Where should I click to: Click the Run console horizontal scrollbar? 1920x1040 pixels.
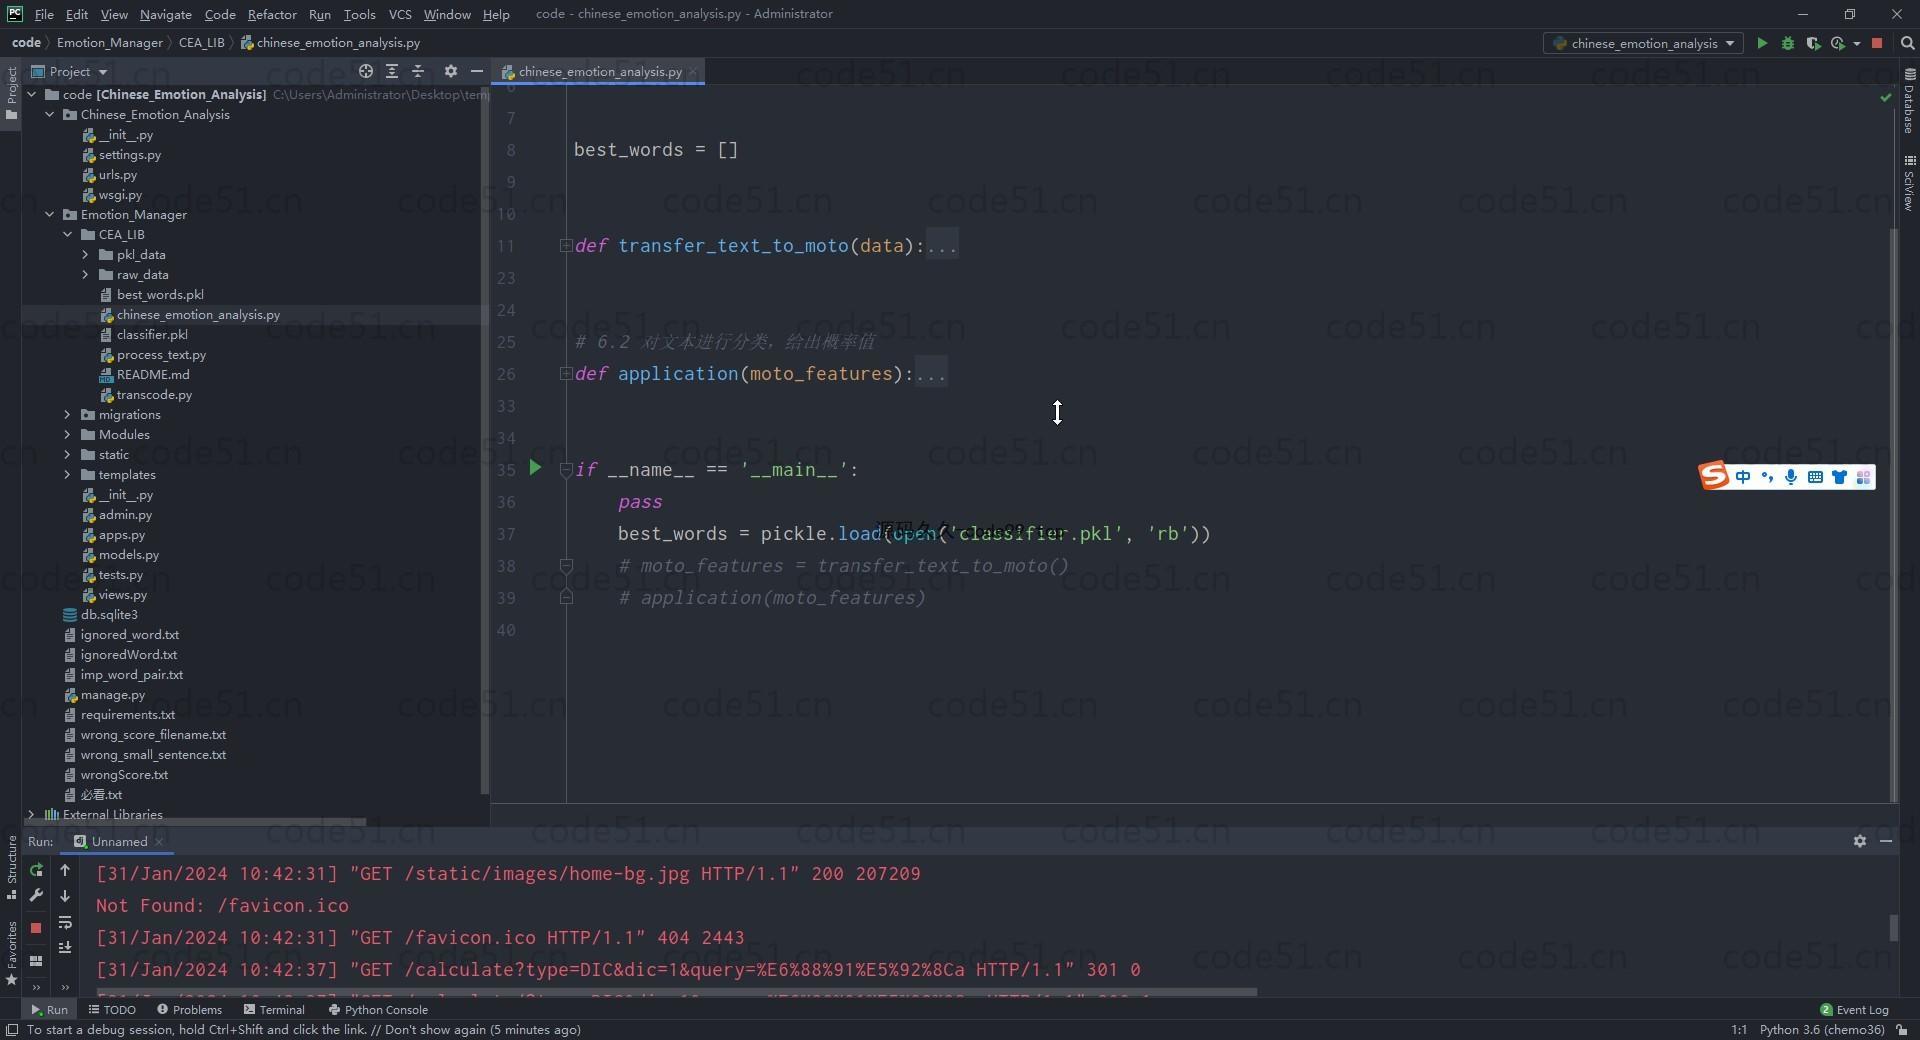(676, 992)
